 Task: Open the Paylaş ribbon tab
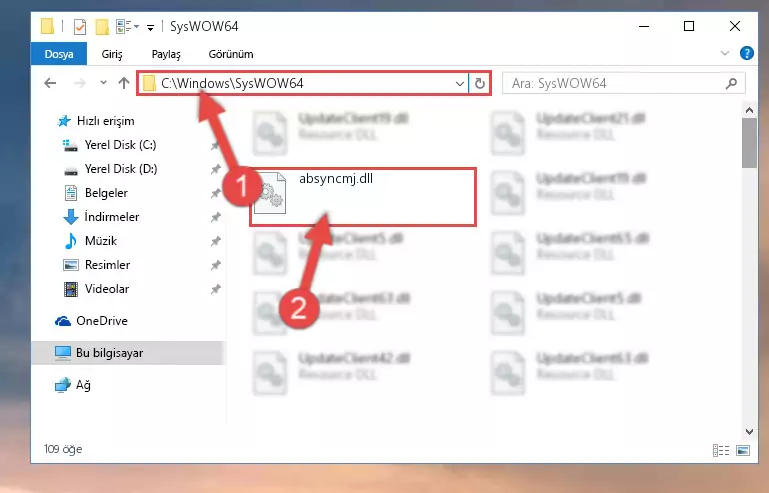pyautogui.click(x=166, y=54)
